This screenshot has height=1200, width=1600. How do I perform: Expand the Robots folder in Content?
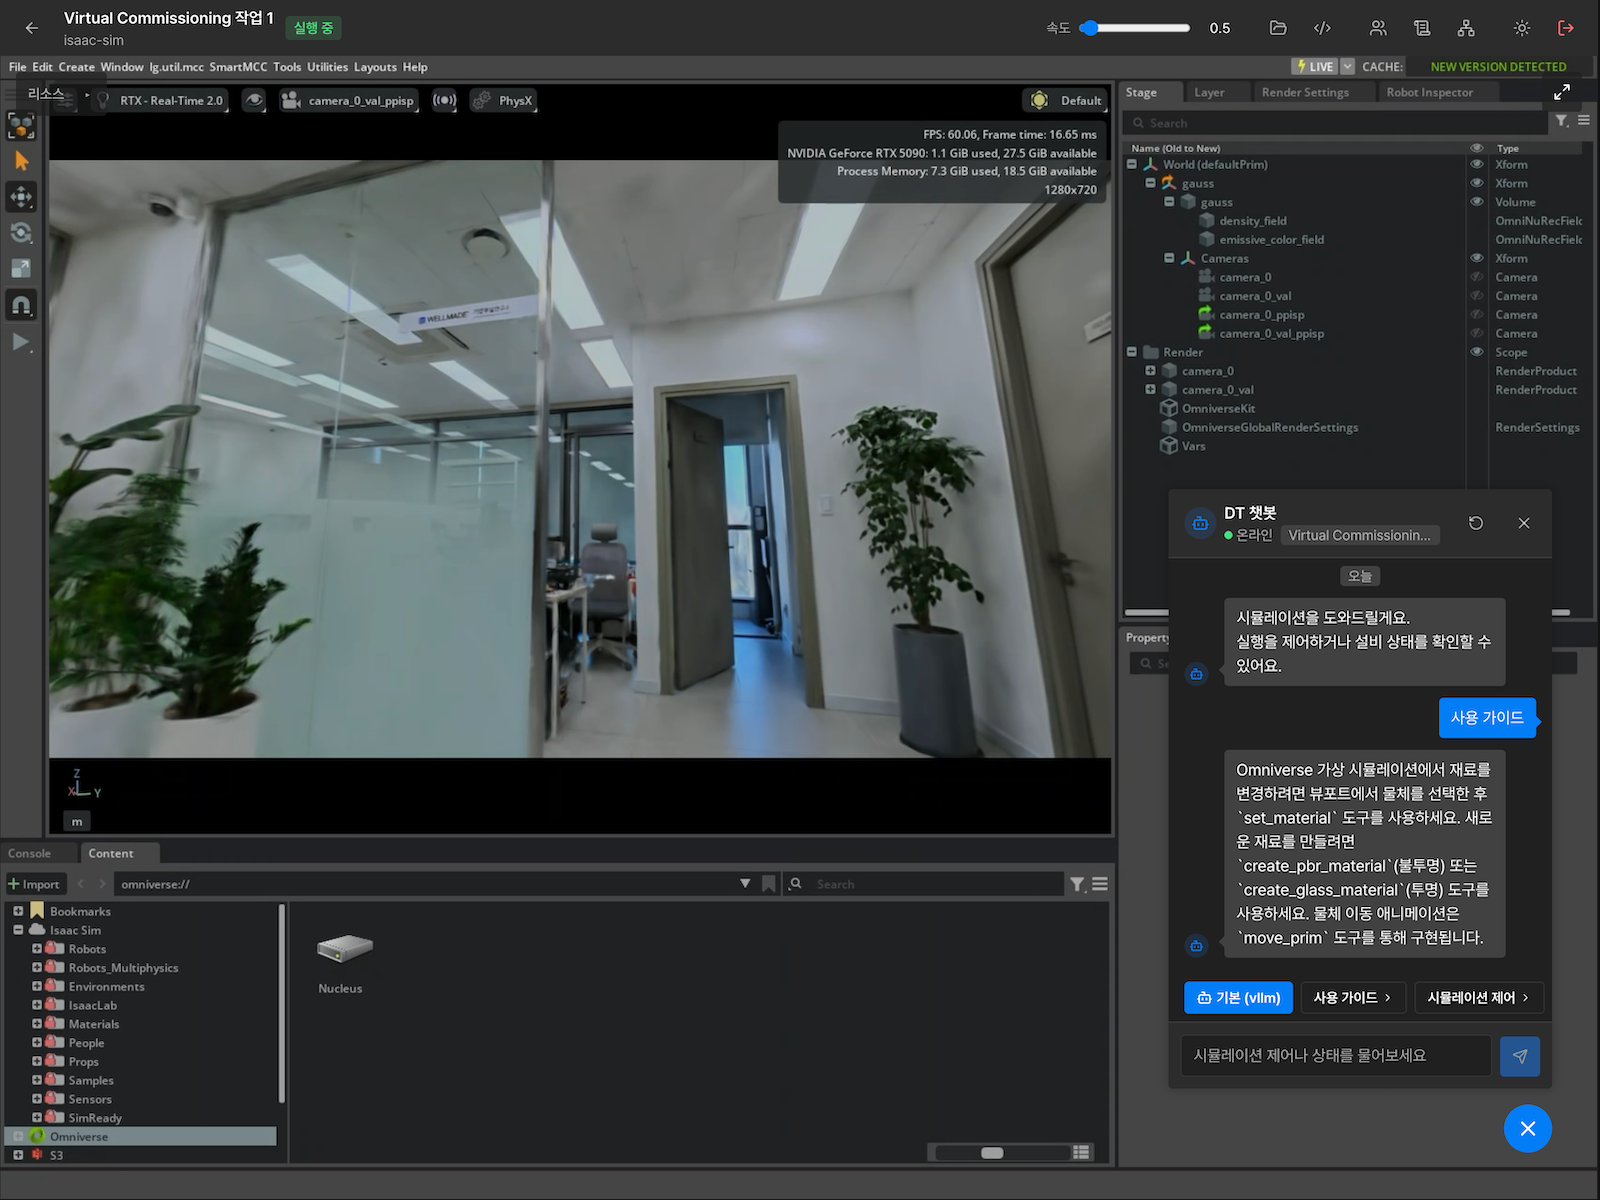pyautogui.click(x=37, y=949)
